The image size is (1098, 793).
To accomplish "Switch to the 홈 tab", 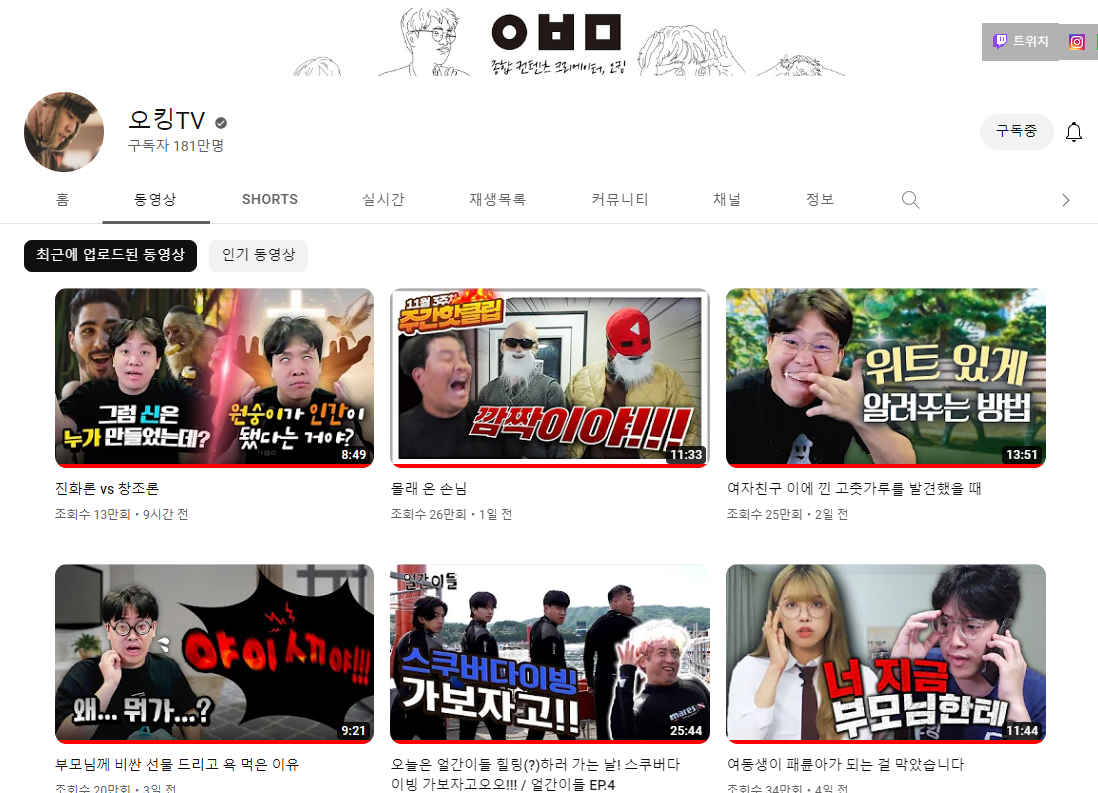I will tap(62, 200).
